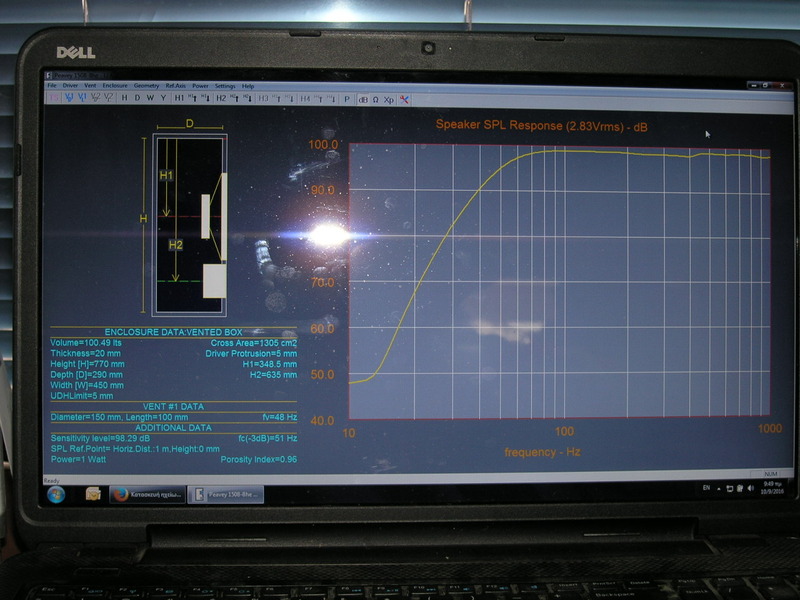This screenshot has width=800, height=600.
Task: Click the 'Speaker SPL Response' graph title
Action: pos(542,126)
